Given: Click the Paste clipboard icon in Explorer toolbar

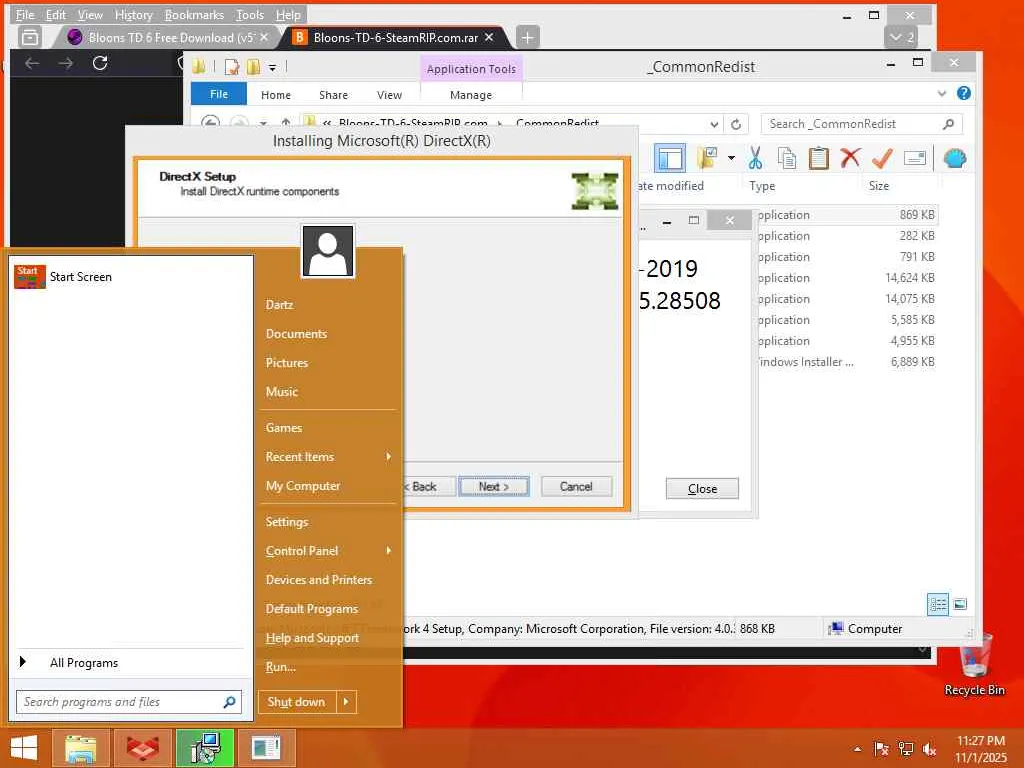Looking at the screenshot, I should point(818,158).
